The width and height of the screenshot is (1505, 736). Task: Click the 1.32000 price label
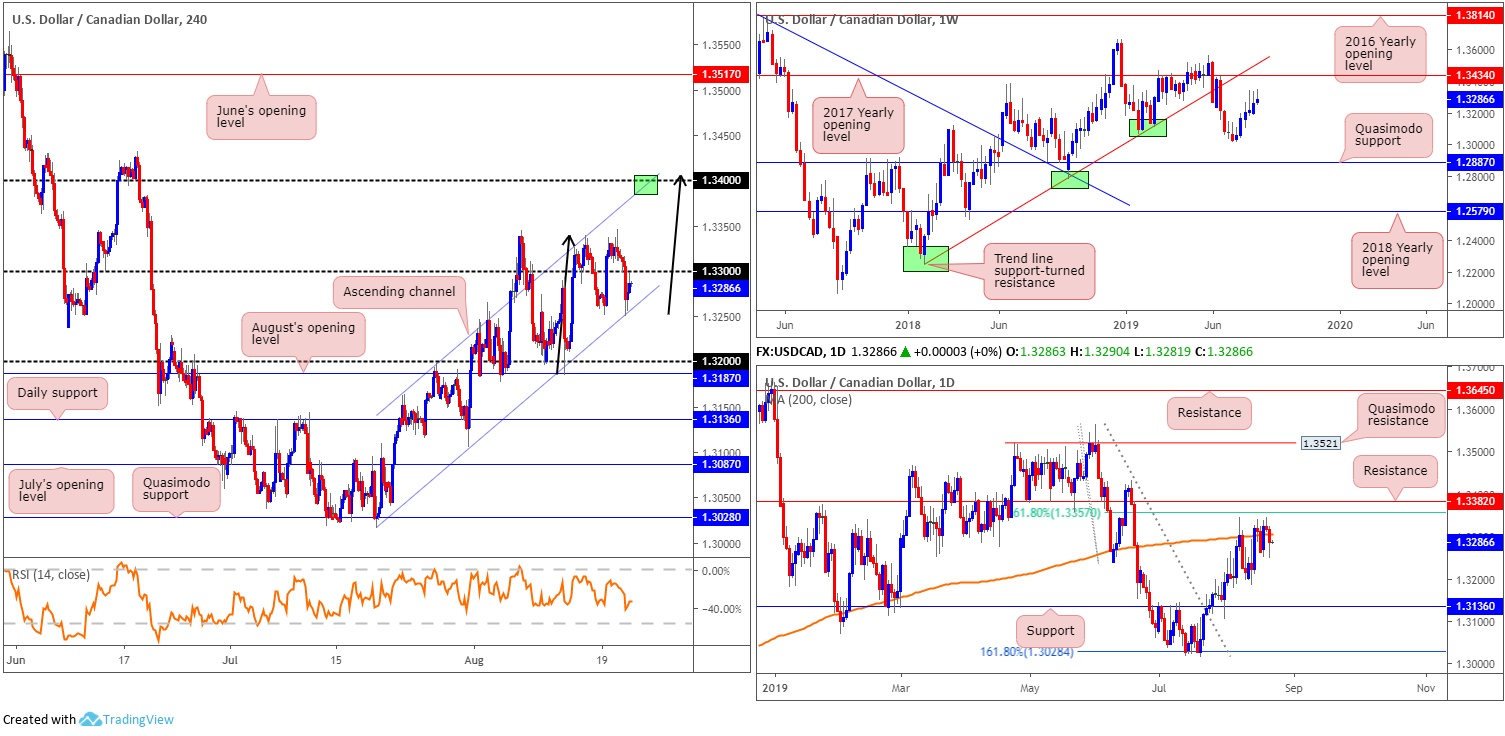[723, 361]
